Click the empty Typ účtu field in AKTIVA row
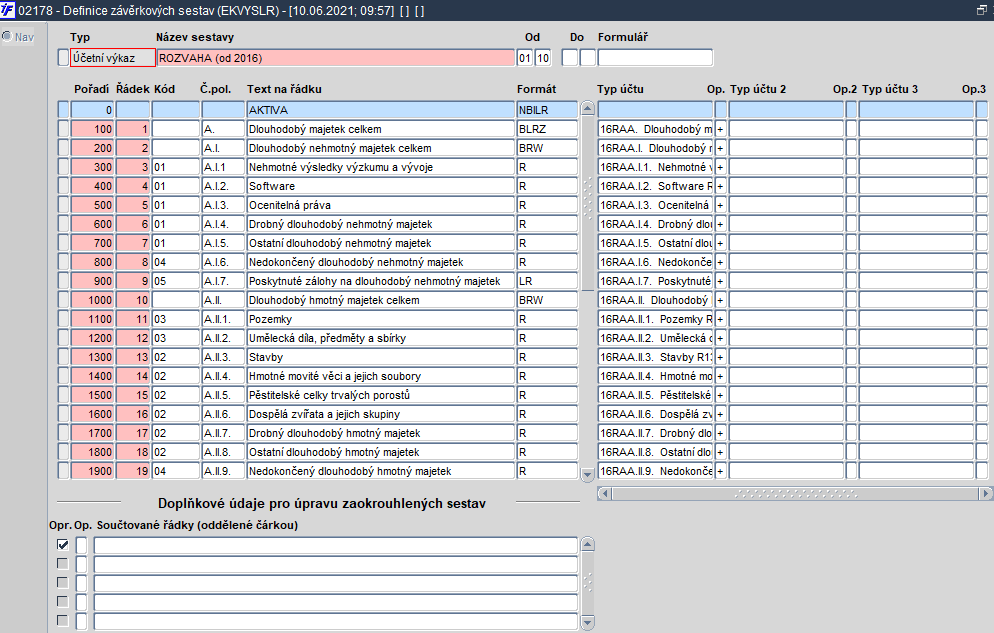Viewport: 994px width, 633px height. click(655, 110)
